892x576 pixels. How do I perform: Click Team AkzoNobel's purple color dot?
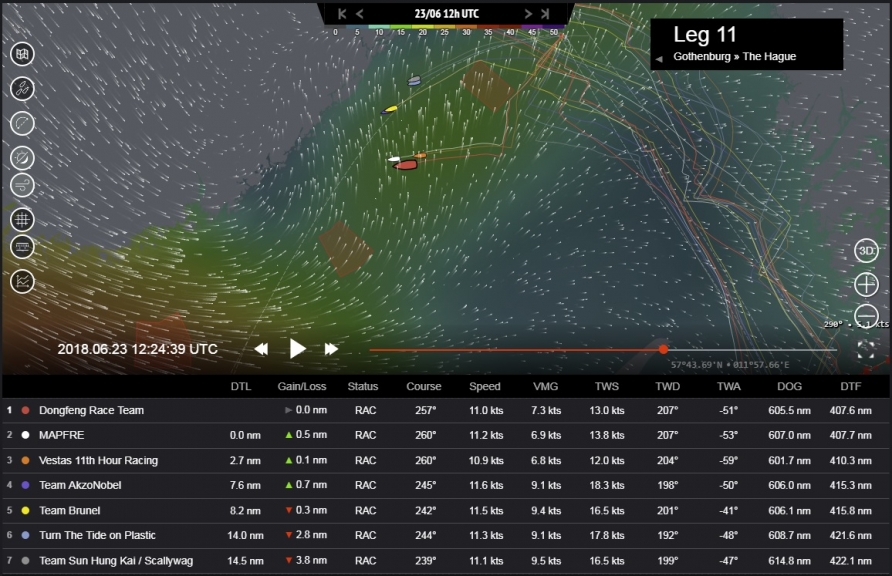25,485
